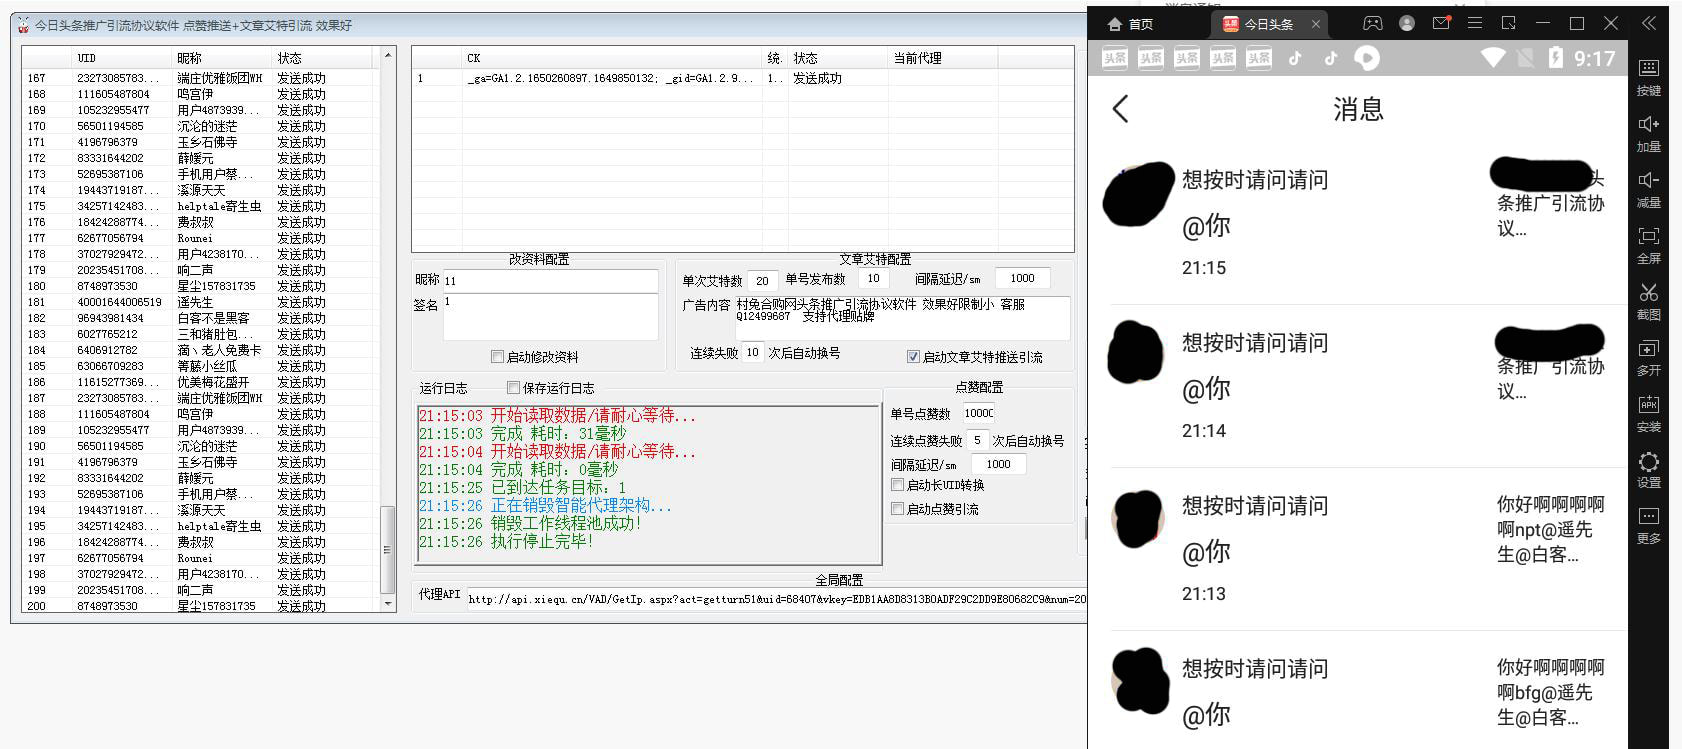Click the UID column header
The height and width of the screenshot is (749, 1682).
pyautogui.click(x=122, y=58)
